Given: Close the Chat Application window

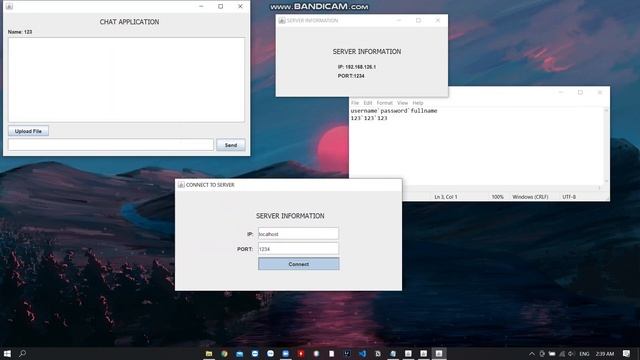Looking at the screenshot, I should coord(240,6).
